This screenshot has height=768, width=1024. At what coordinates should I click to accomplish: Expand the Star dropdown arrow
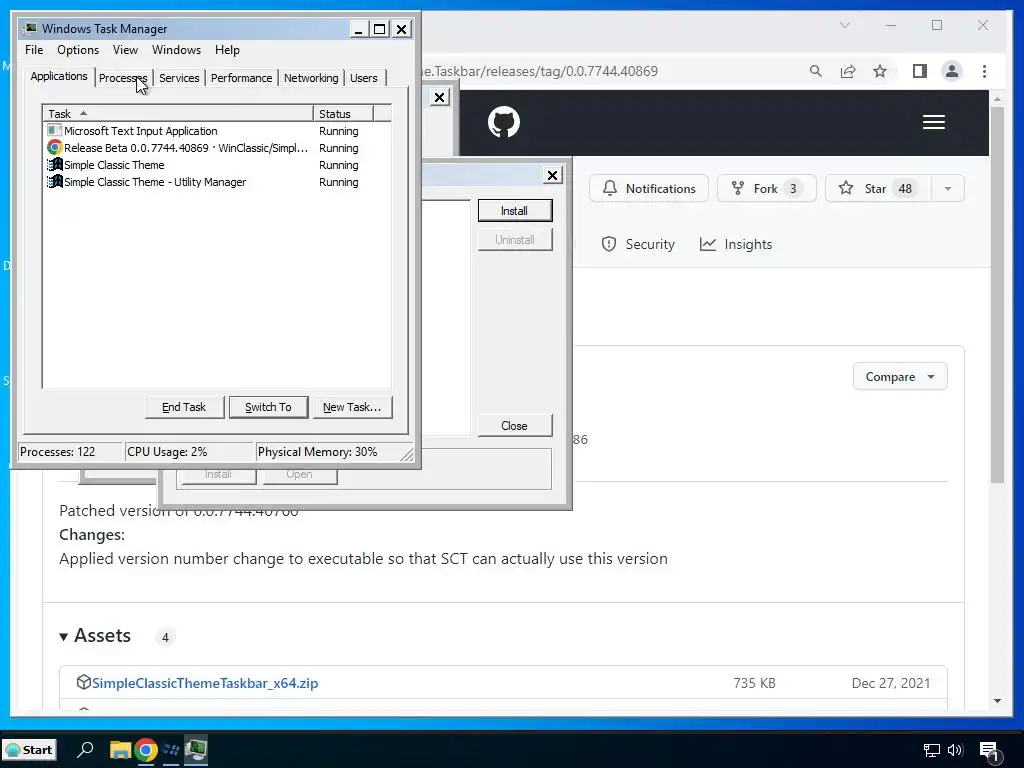coord(948,188)
